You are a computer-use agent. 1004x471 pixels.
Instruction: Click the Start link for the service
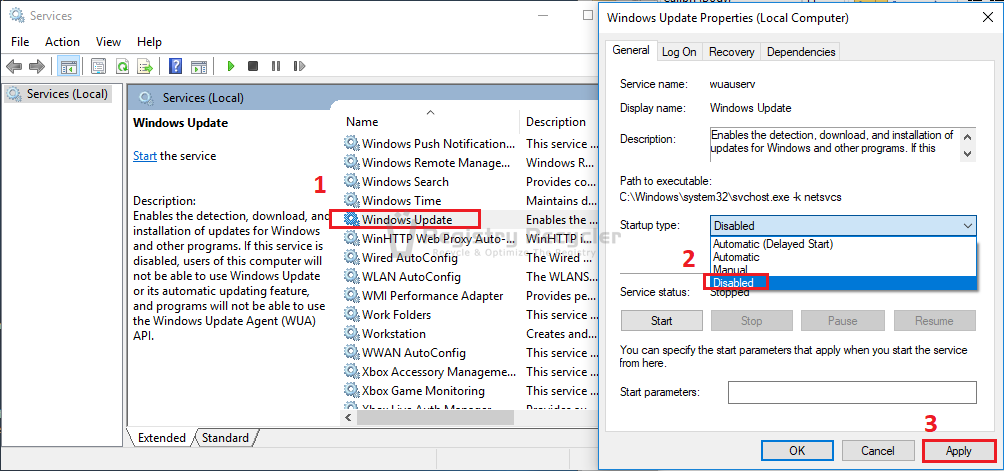click(x=145, y=156)
